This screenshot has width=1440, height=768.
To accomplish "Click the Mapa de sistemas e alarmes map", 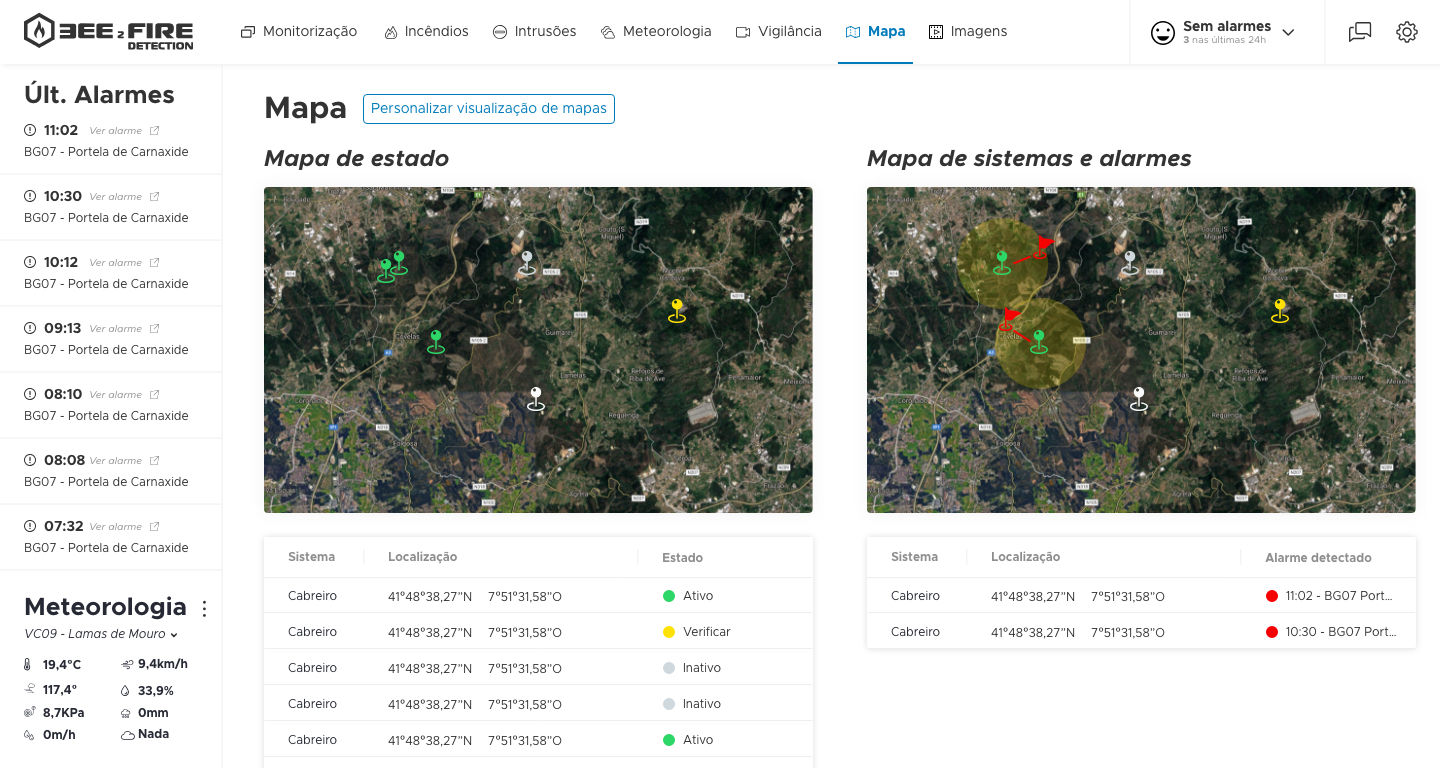I will [x=1141, y=350].
